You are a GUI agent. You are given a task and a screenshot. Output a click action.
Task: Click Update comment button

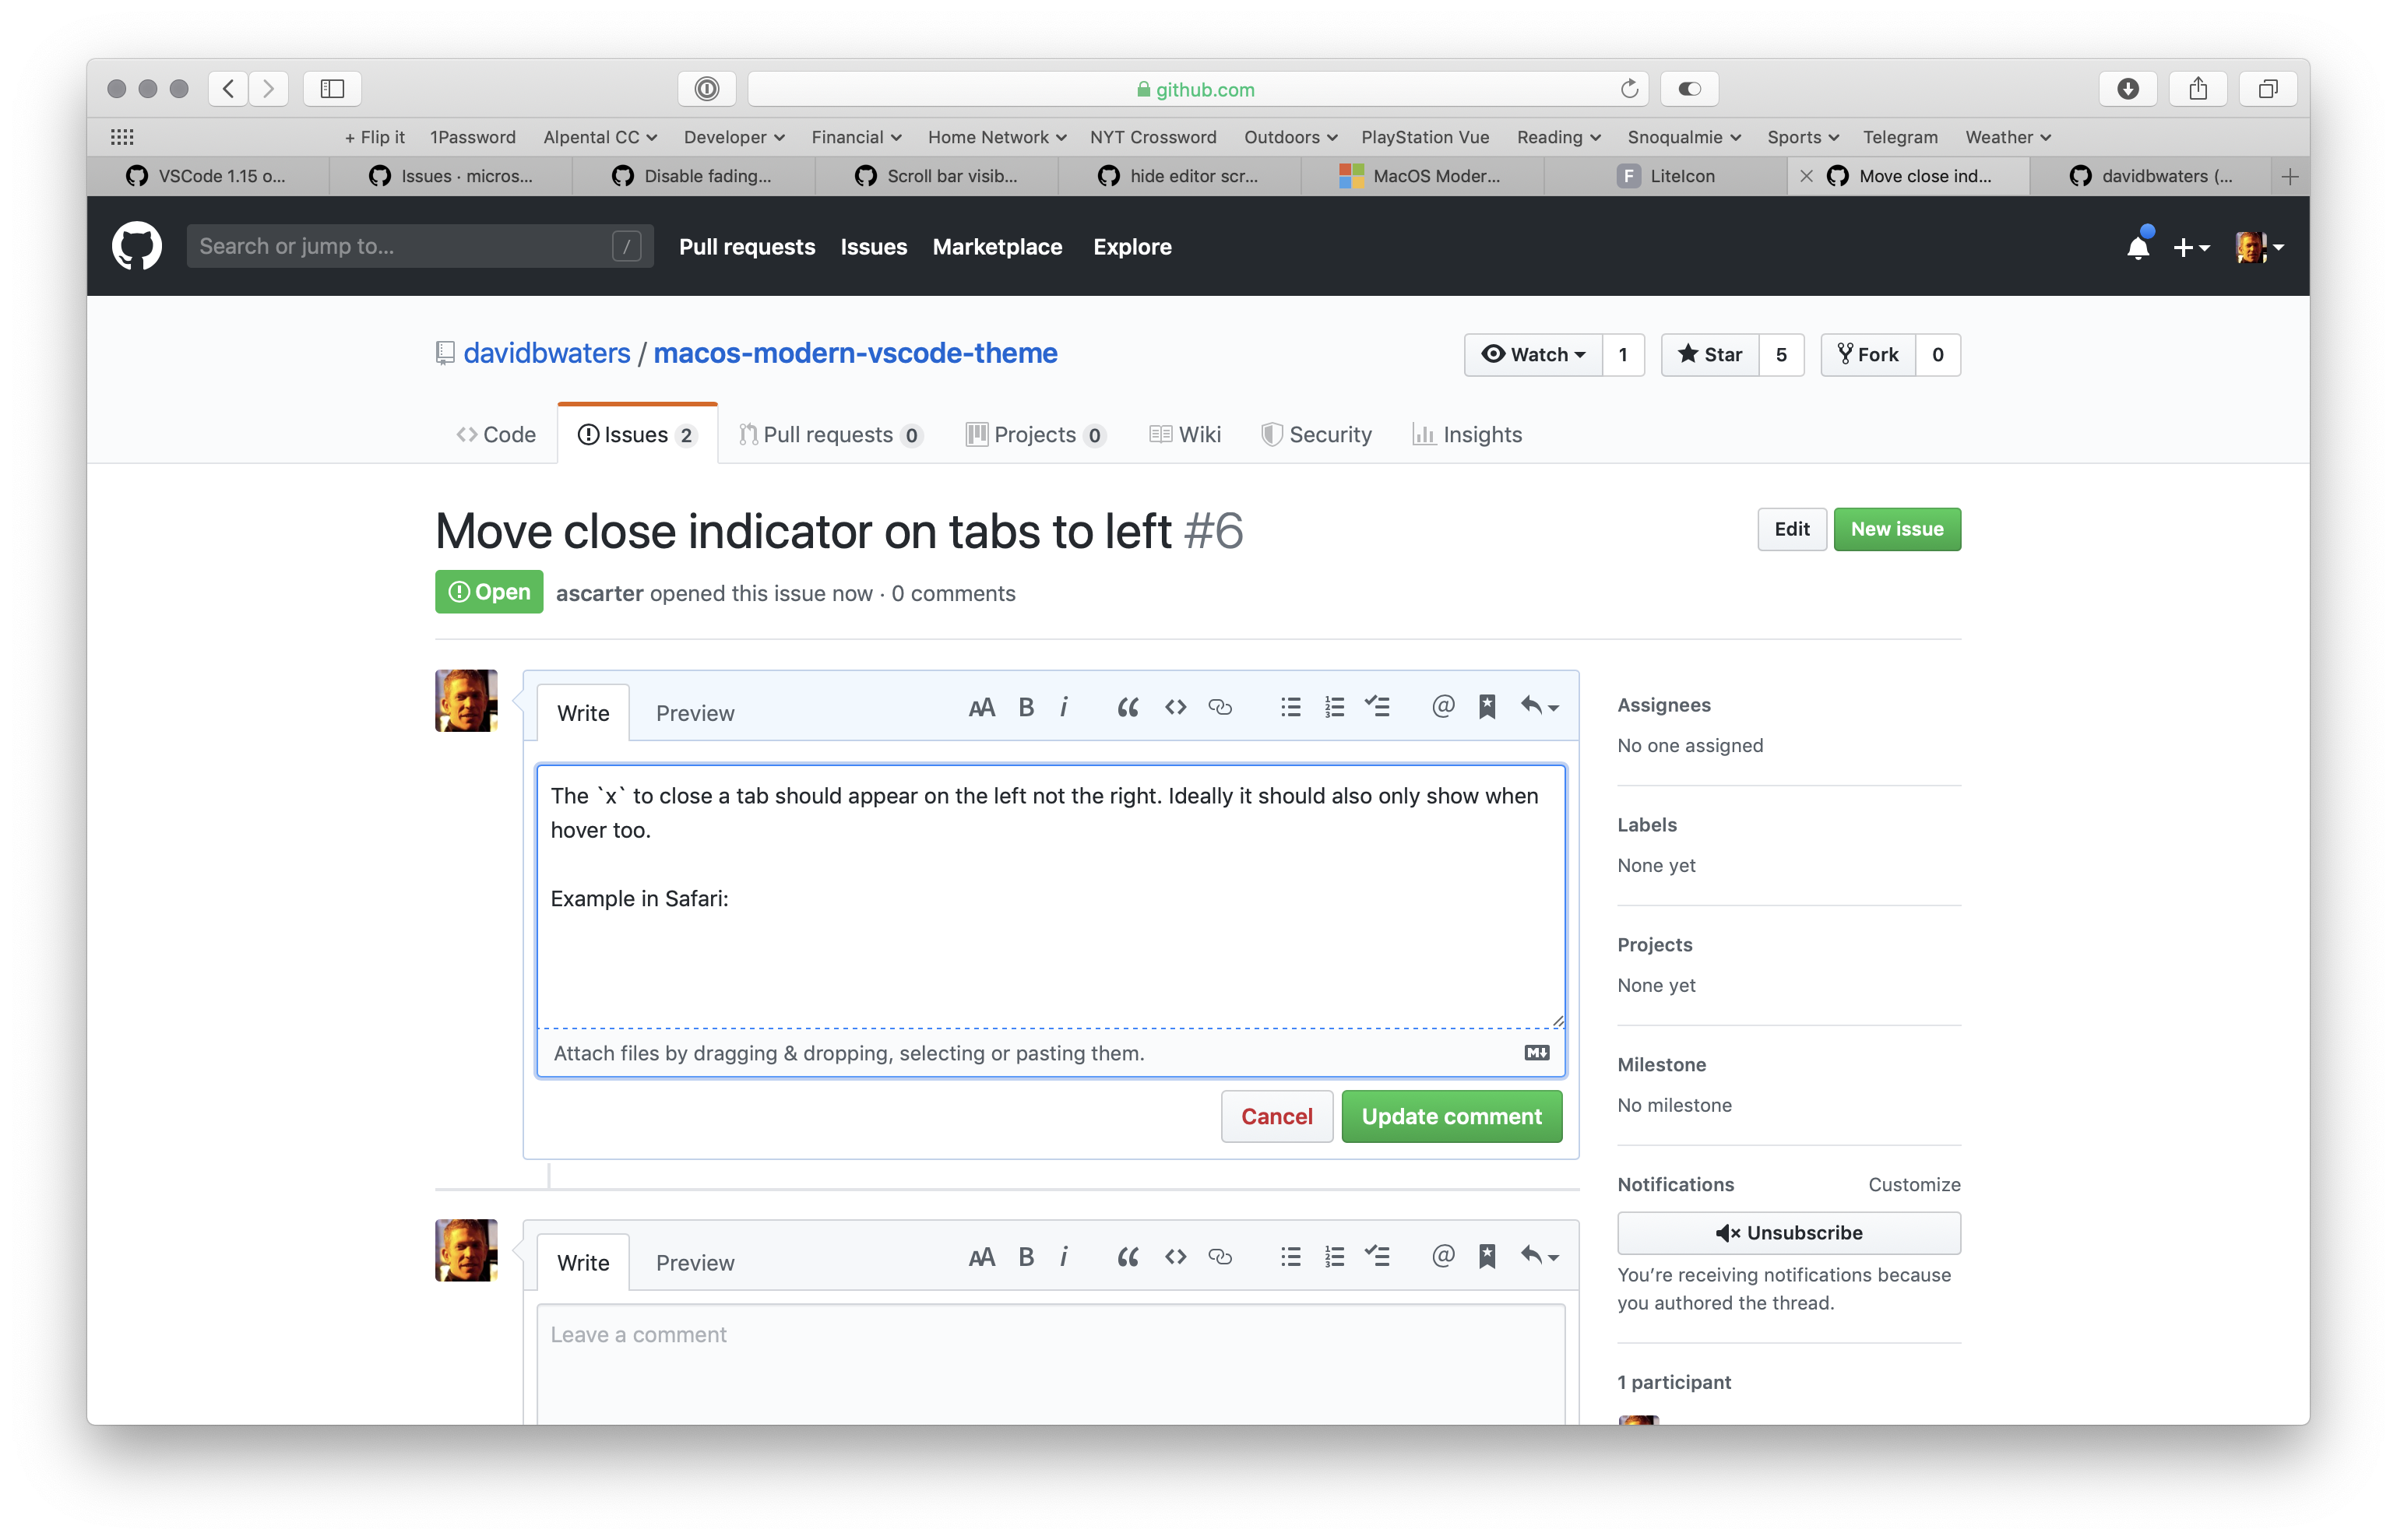coord(1451,1116)
